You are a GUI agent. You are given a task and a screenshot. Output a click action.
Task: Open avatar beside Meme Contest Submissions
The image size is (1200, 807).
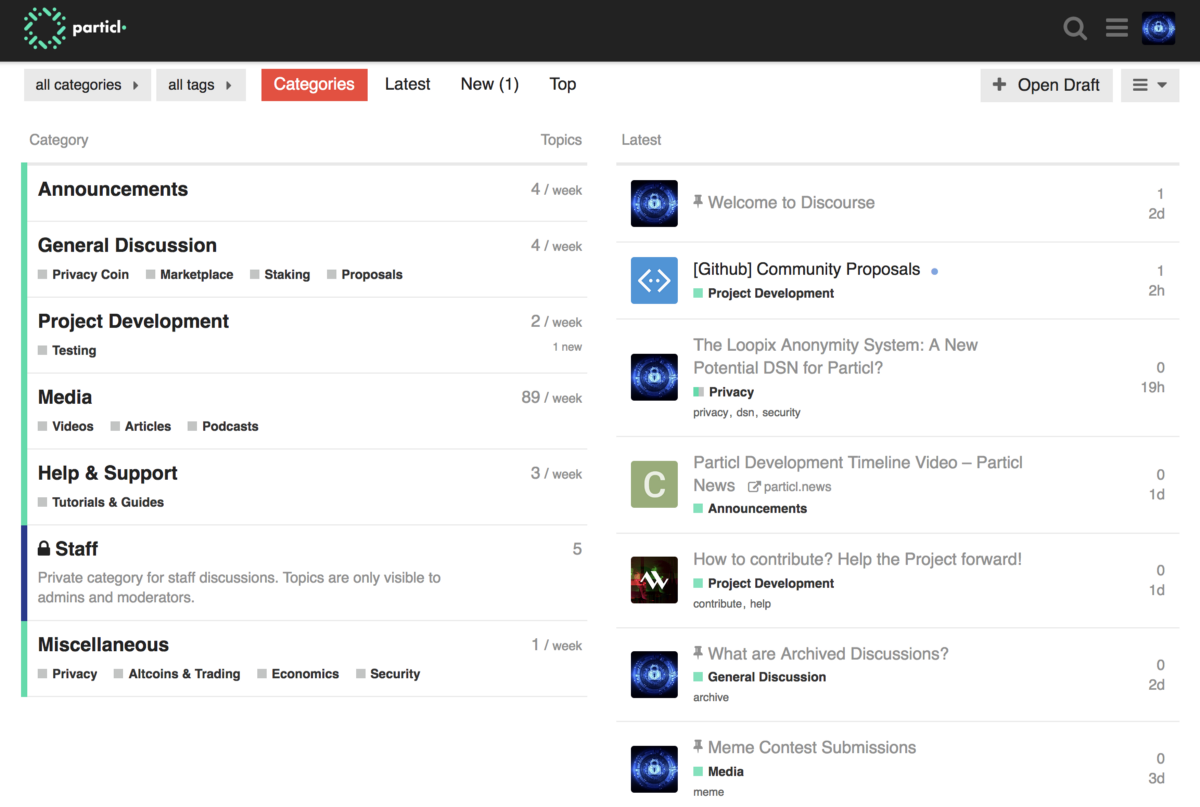(x=654, y=769)
